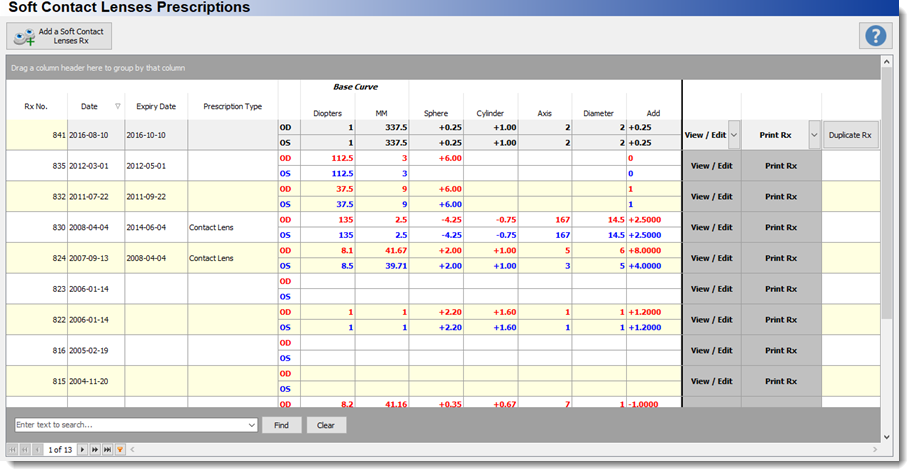Click View / Edit for Rx 823
Image resolution: width=914 pixels, height=476 pixels.
pos(712,289)
